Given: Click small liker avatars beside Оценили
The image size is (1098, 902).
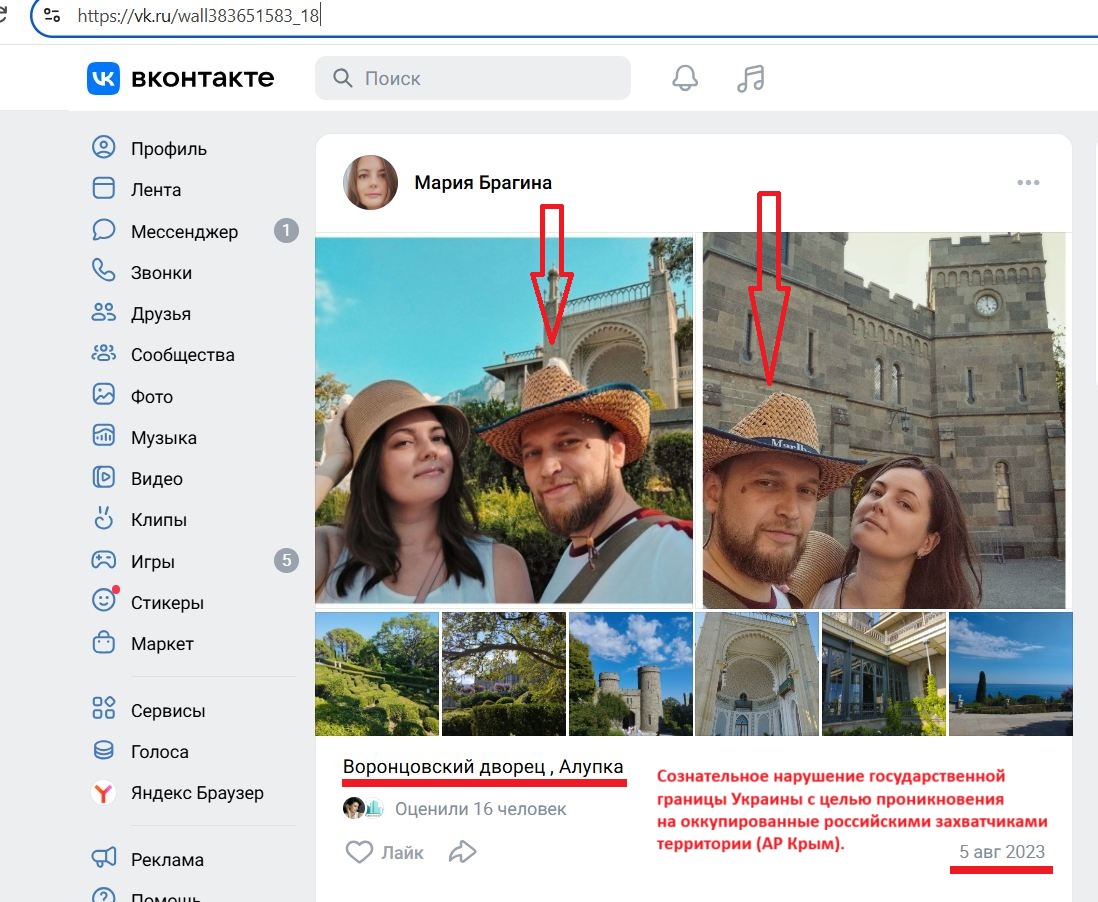Looking at the screenshot, I should tap(364, 808).
